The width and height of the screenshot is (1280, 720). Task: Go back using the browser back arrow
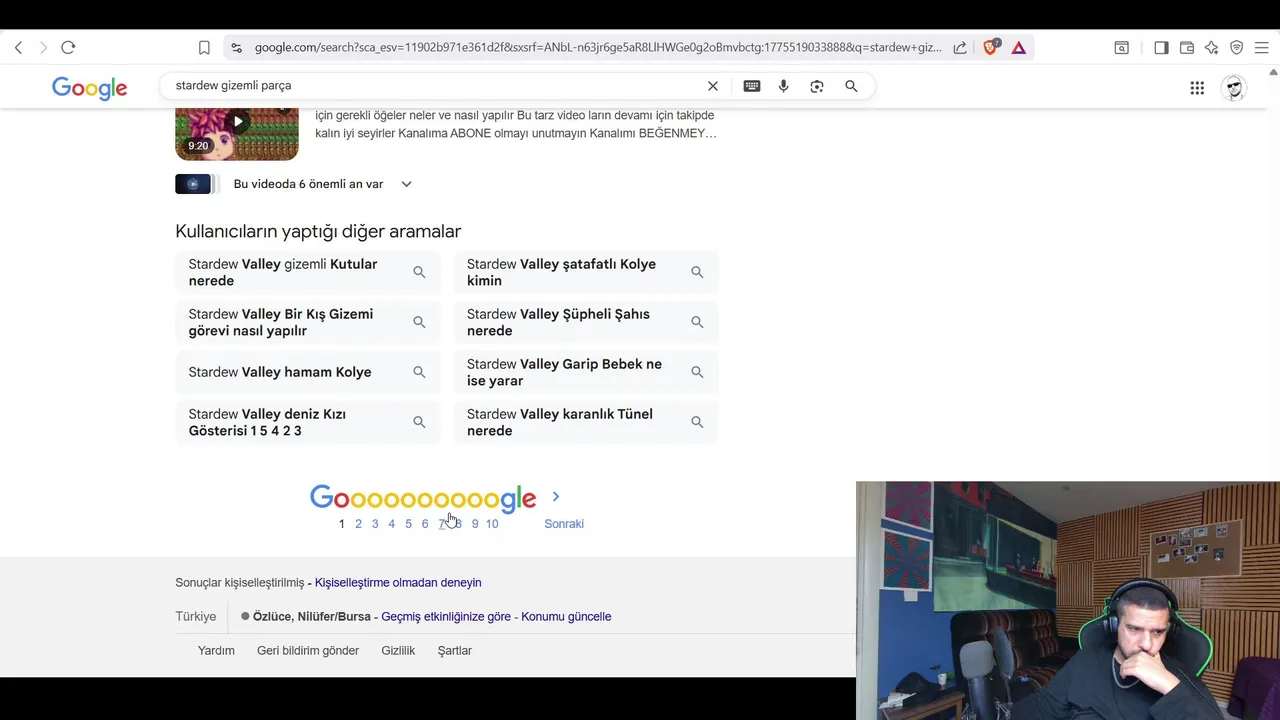click(x=18, y=47)
